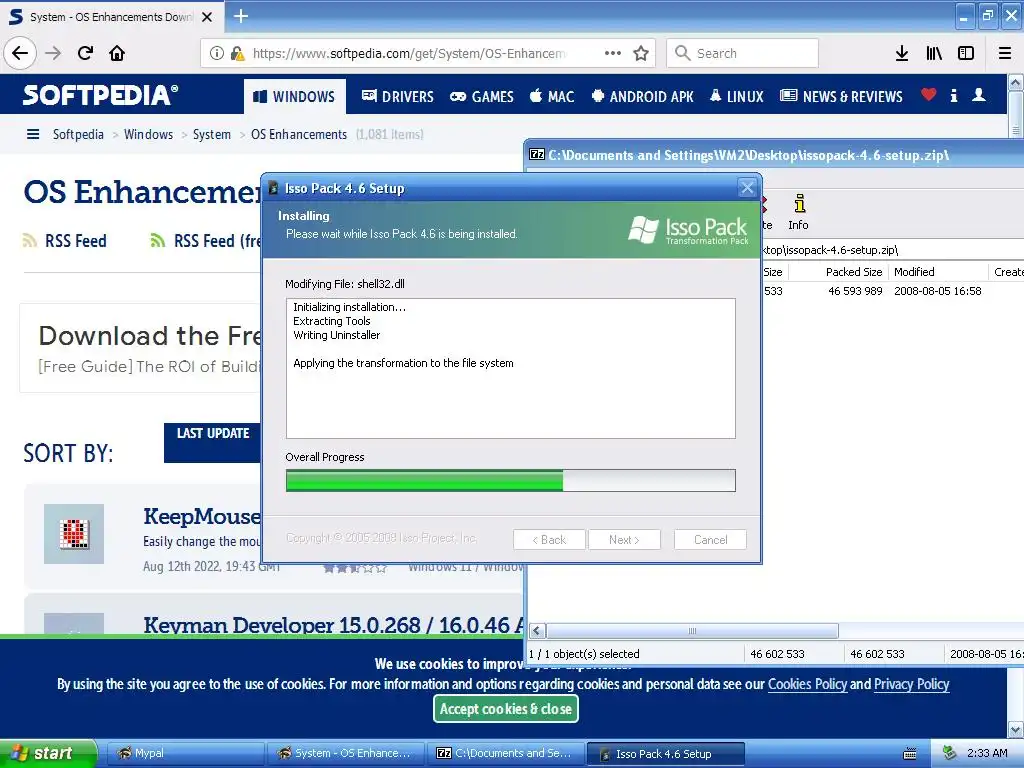Open the MAC section
Screen dimensions: 1024x768
[552, 97]
